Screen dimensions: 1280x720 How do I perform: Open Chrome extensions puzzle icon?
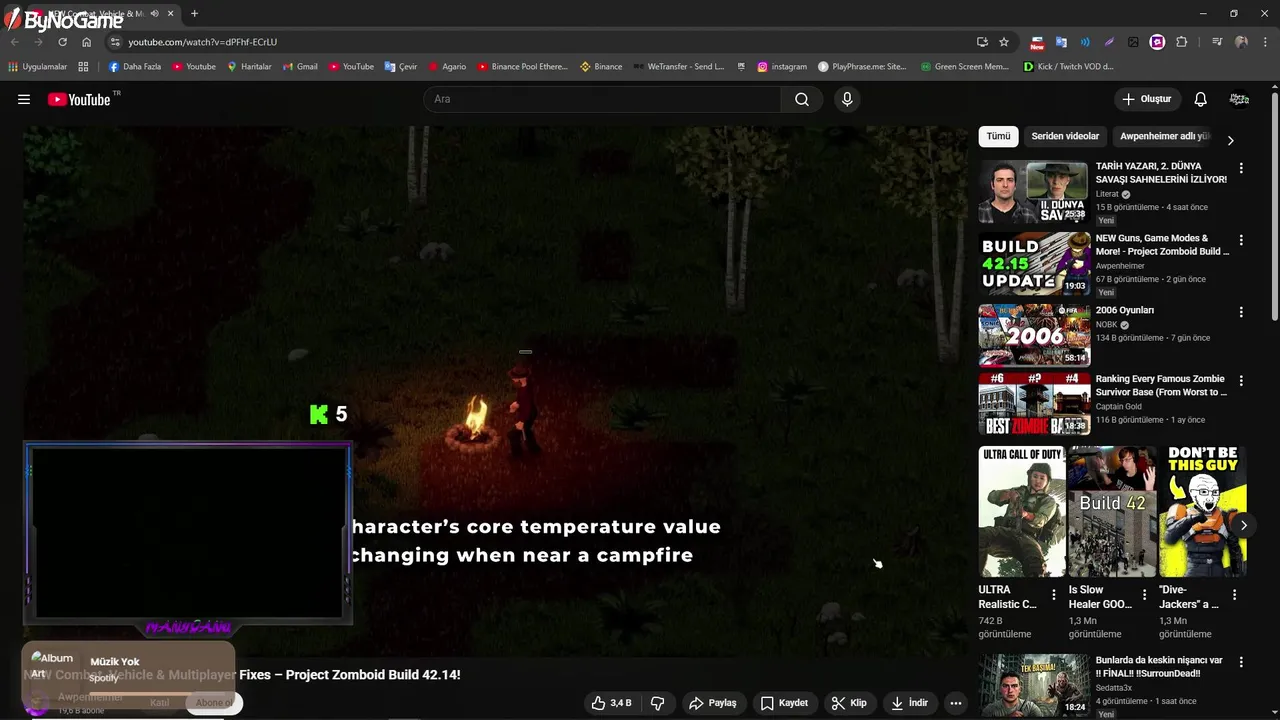click(1182, 42)
